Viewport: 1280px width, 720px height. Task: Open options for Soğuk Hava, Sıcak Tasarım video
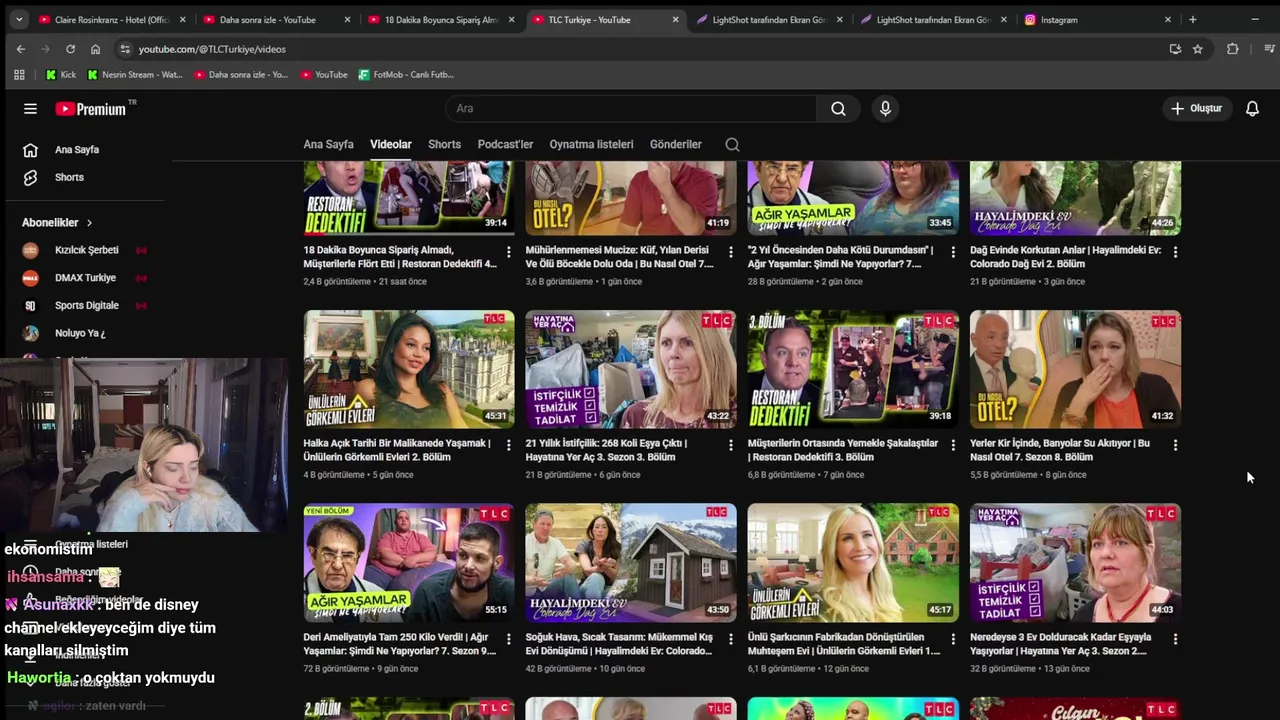[730, 638]
